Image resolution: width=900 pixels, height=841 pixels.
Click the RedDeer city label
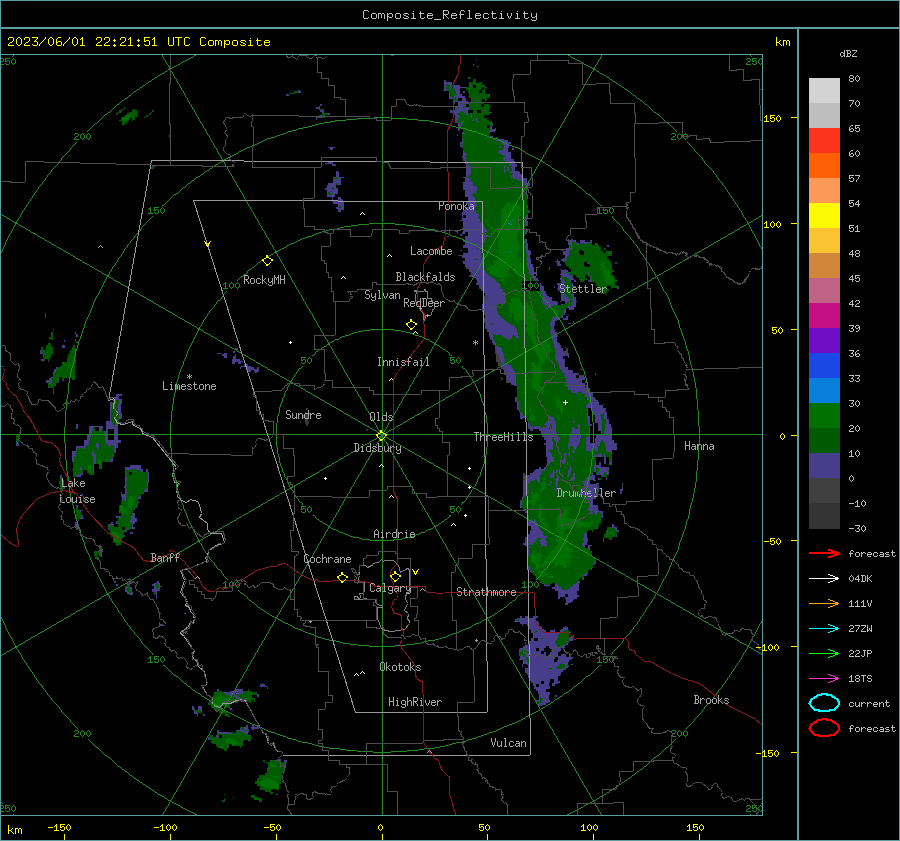point(424,303)
